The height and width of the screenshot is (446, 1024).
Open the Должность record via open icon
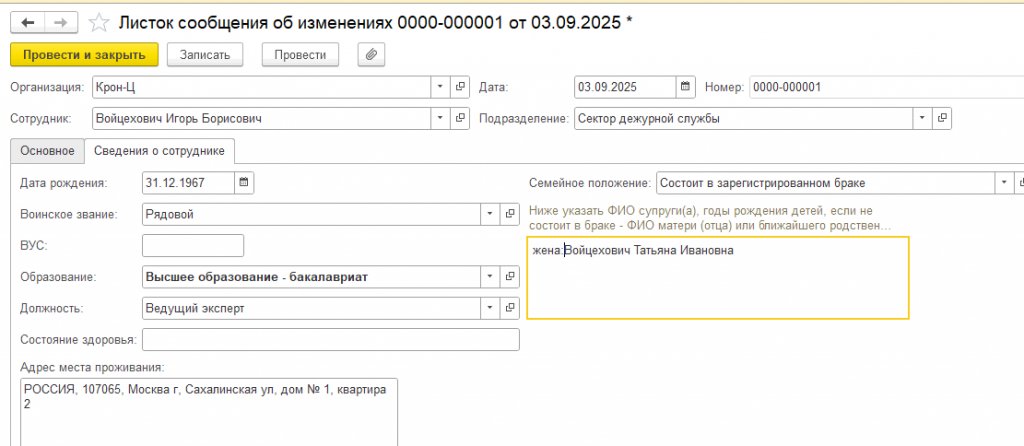(x=510, y=308)
